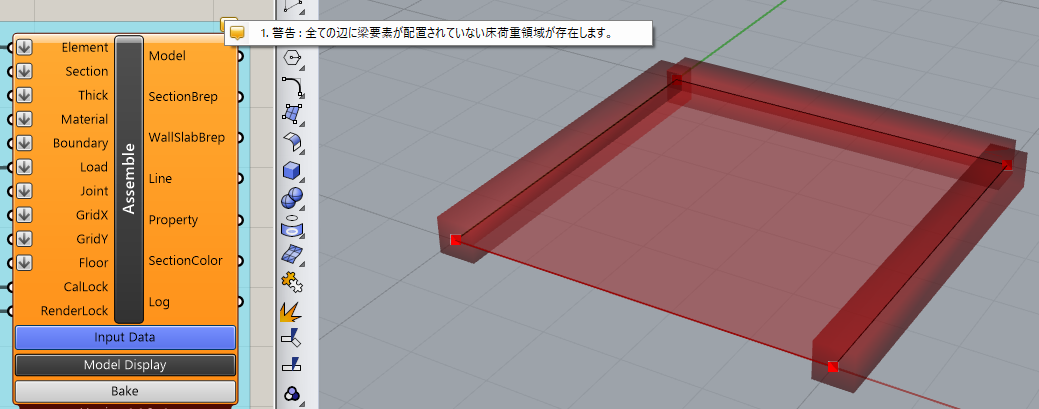Viewport: 1039px width, 409px height.
Task: Select the Trim tool
Action: point(293,338)
